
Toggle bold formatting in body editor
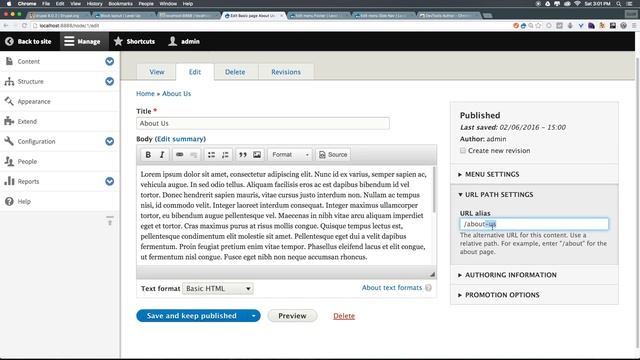click(x=148, y=155)
